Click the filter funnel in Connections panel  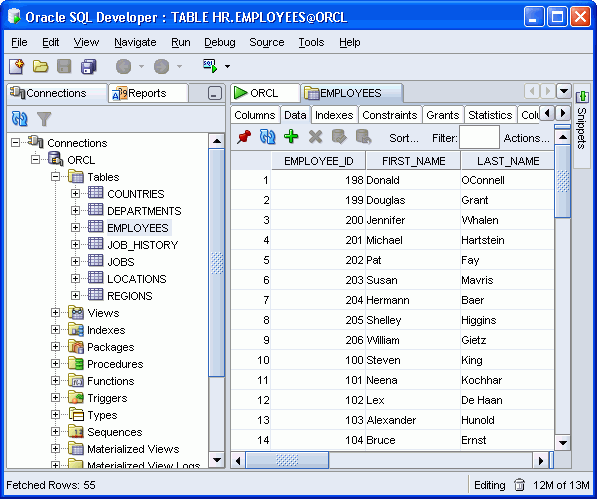[x=44, y=119]
